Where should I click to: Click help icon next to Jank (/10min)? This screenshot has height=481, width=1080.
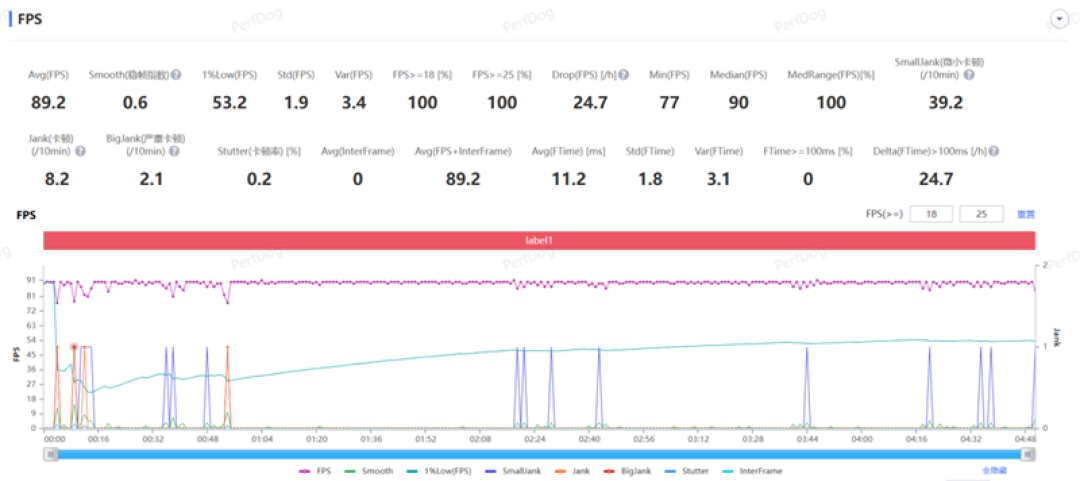tap(80, 151)
